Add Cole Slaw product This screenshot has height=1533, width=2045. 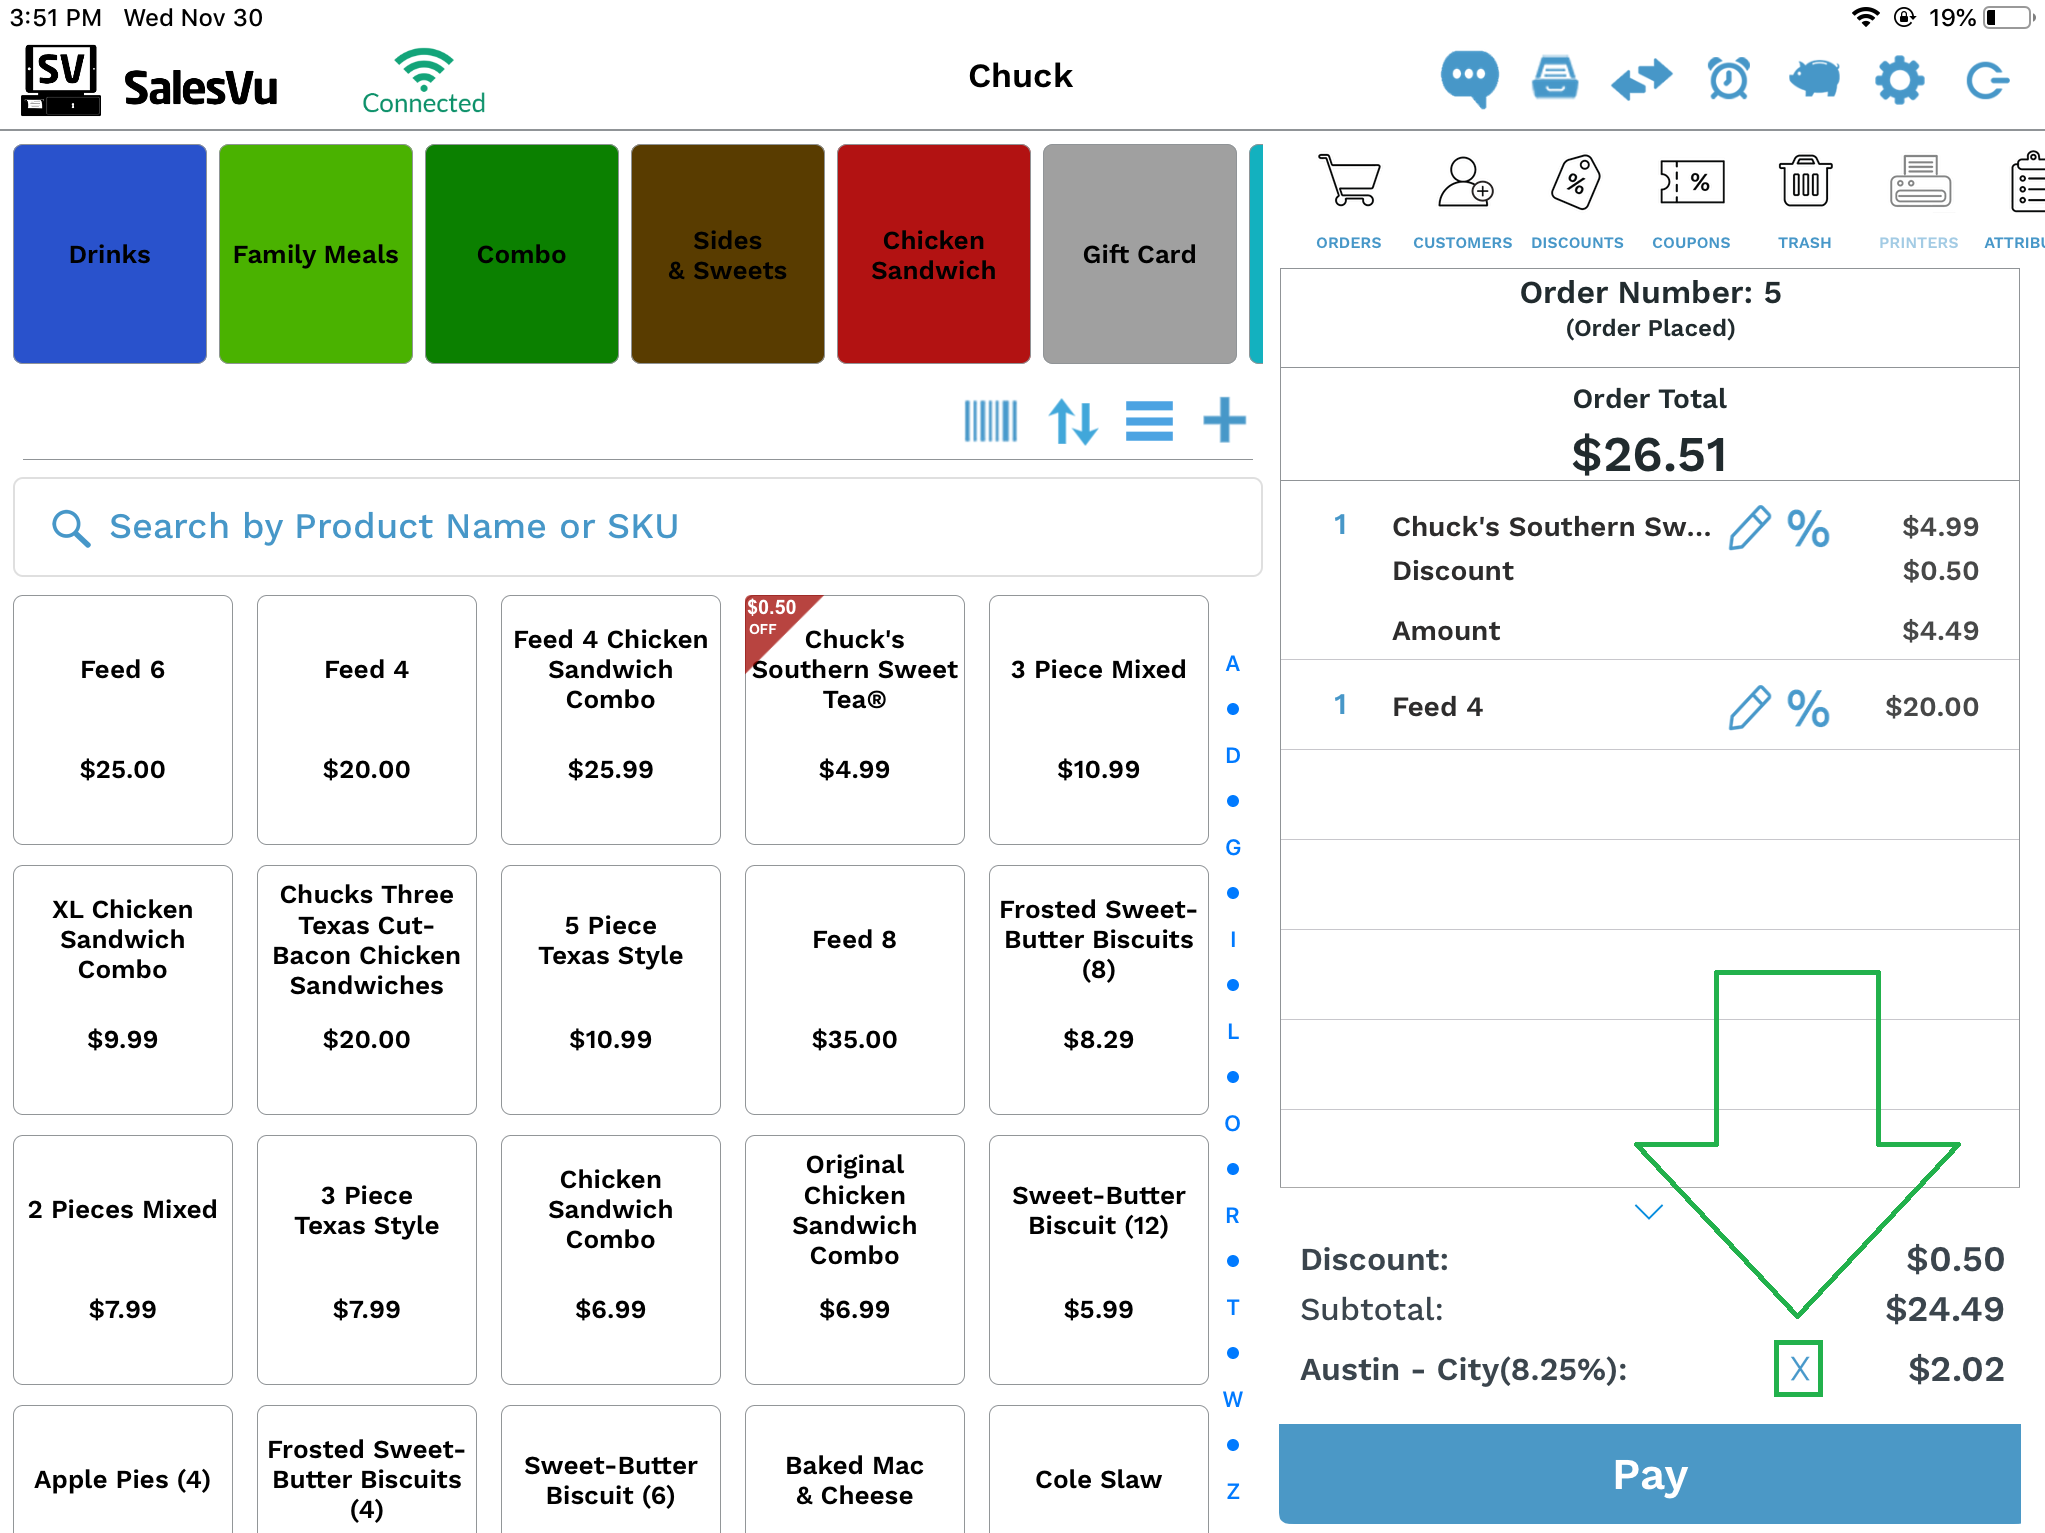(1099, 1470)
